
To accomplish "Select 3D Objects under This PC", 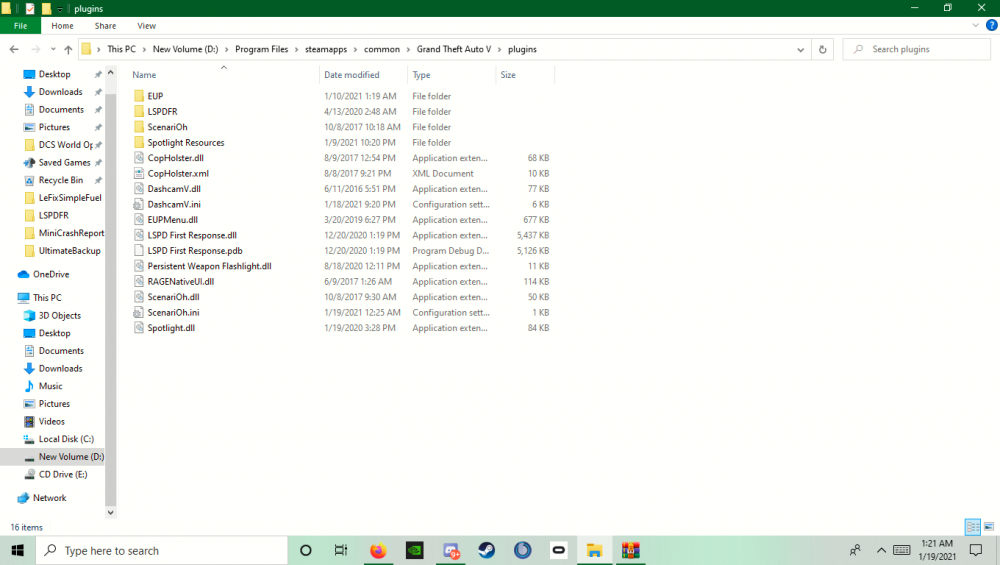I will [59, 316].
